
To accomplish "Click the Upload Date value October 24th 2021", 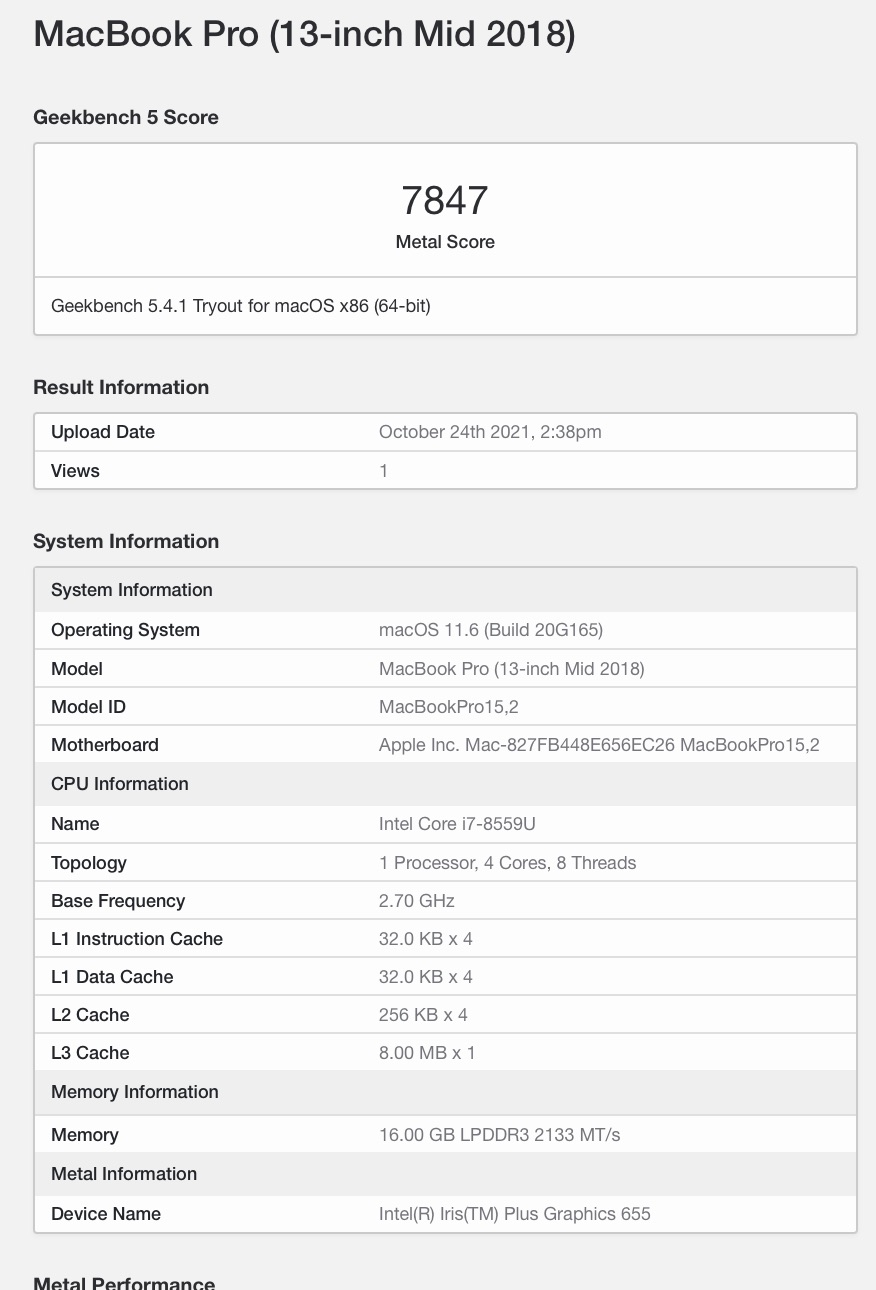I will pyautogui.click(x=490, y=432).
